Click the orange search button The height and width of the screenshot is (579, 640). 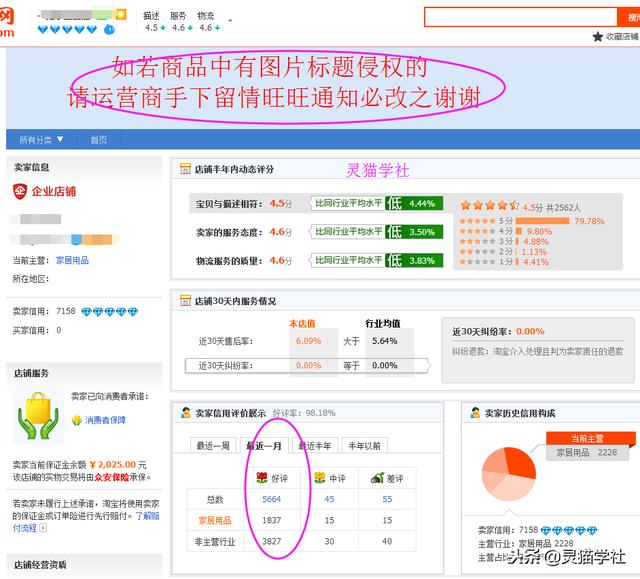[629, 17]
